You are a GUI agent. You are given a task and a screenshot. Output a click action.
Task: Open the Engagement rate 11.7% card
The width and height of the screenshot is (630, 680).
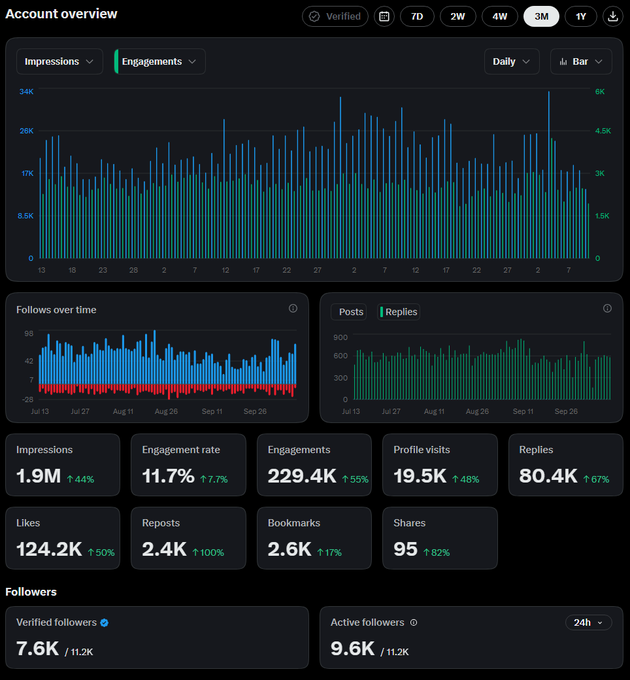188,464
